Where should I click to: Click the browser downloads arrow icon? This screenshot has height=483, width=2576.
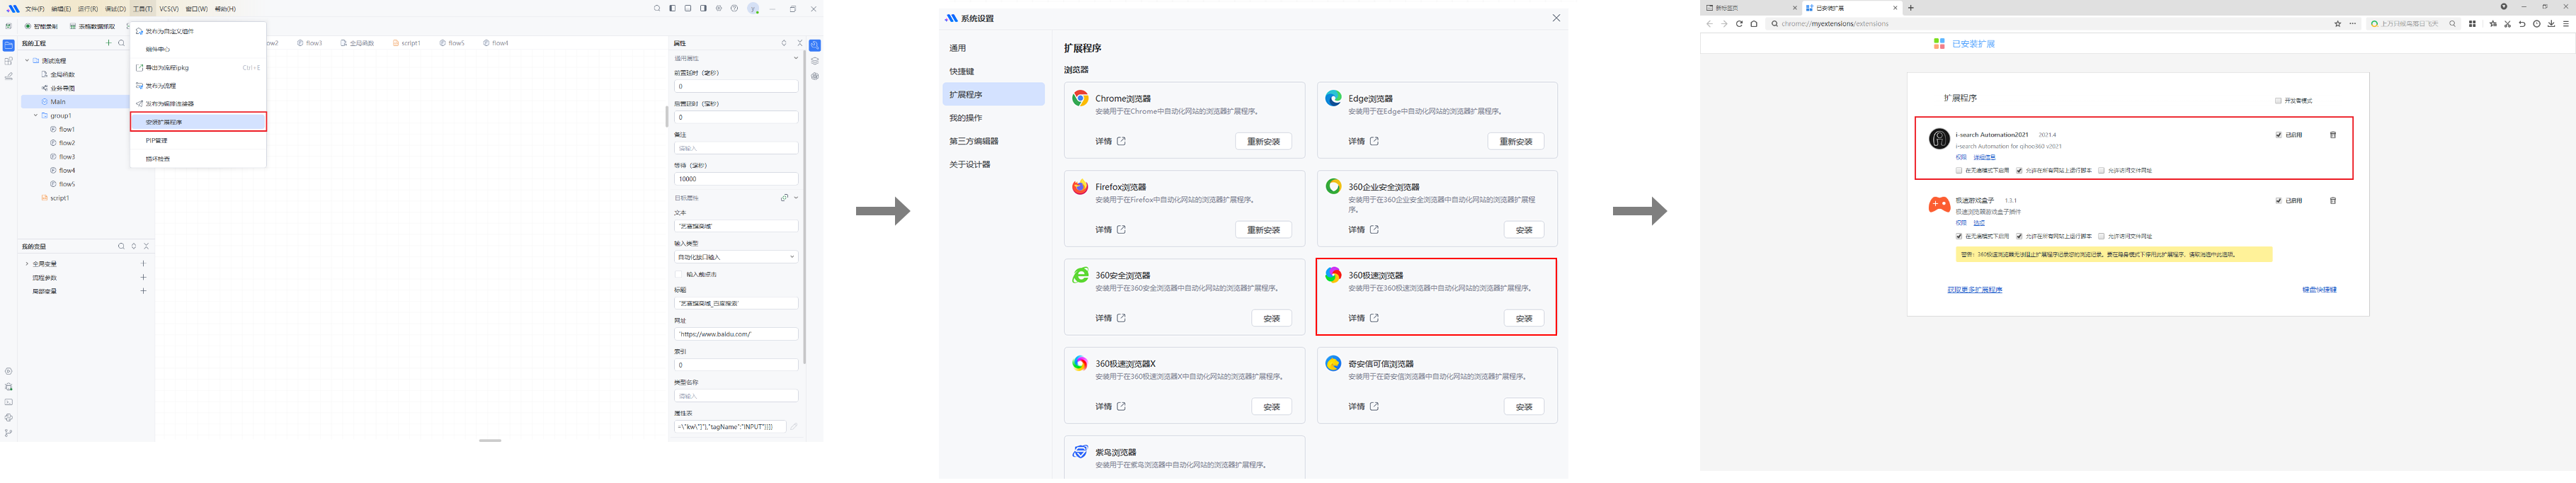coord(2551,24)
